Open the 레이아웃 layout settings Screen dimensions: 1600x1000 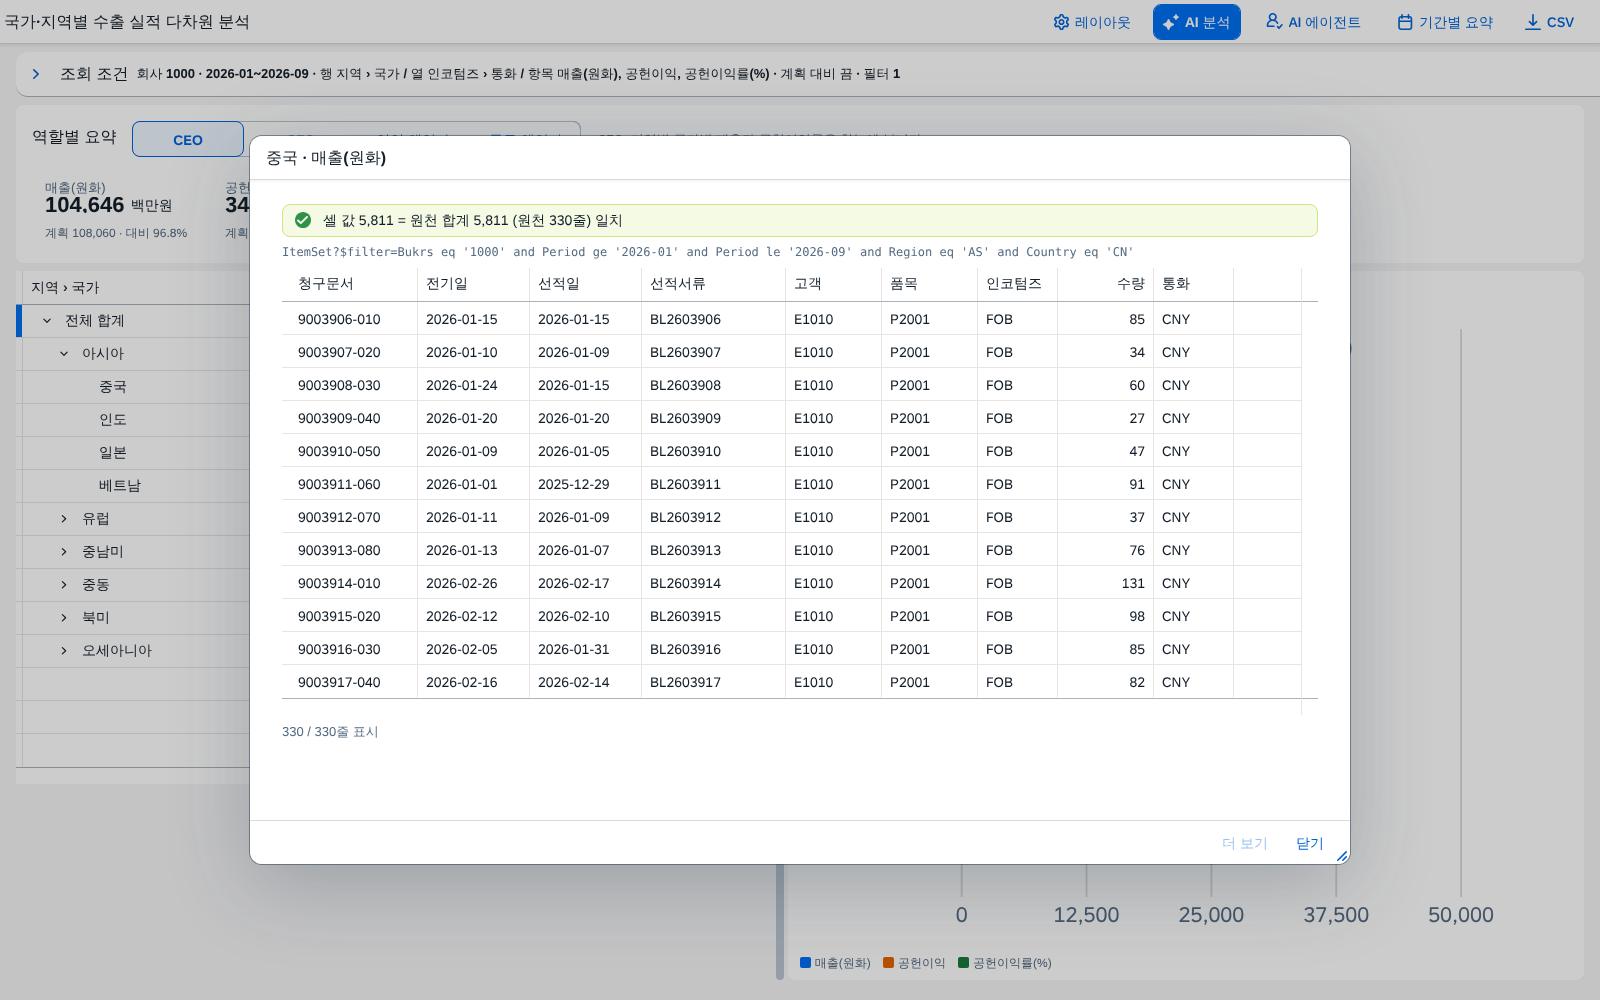coord(1092,22)
